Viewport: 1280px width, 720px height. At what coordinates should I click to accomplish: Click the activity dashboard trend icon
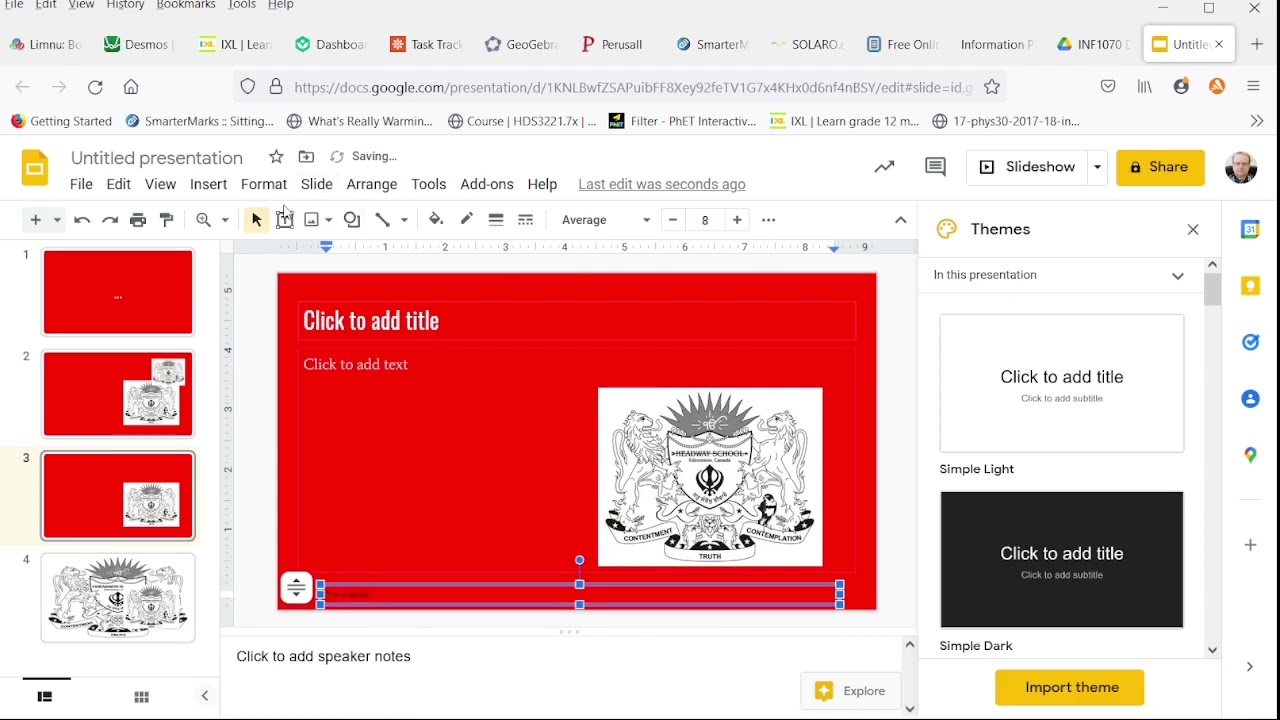coord(884,167)
